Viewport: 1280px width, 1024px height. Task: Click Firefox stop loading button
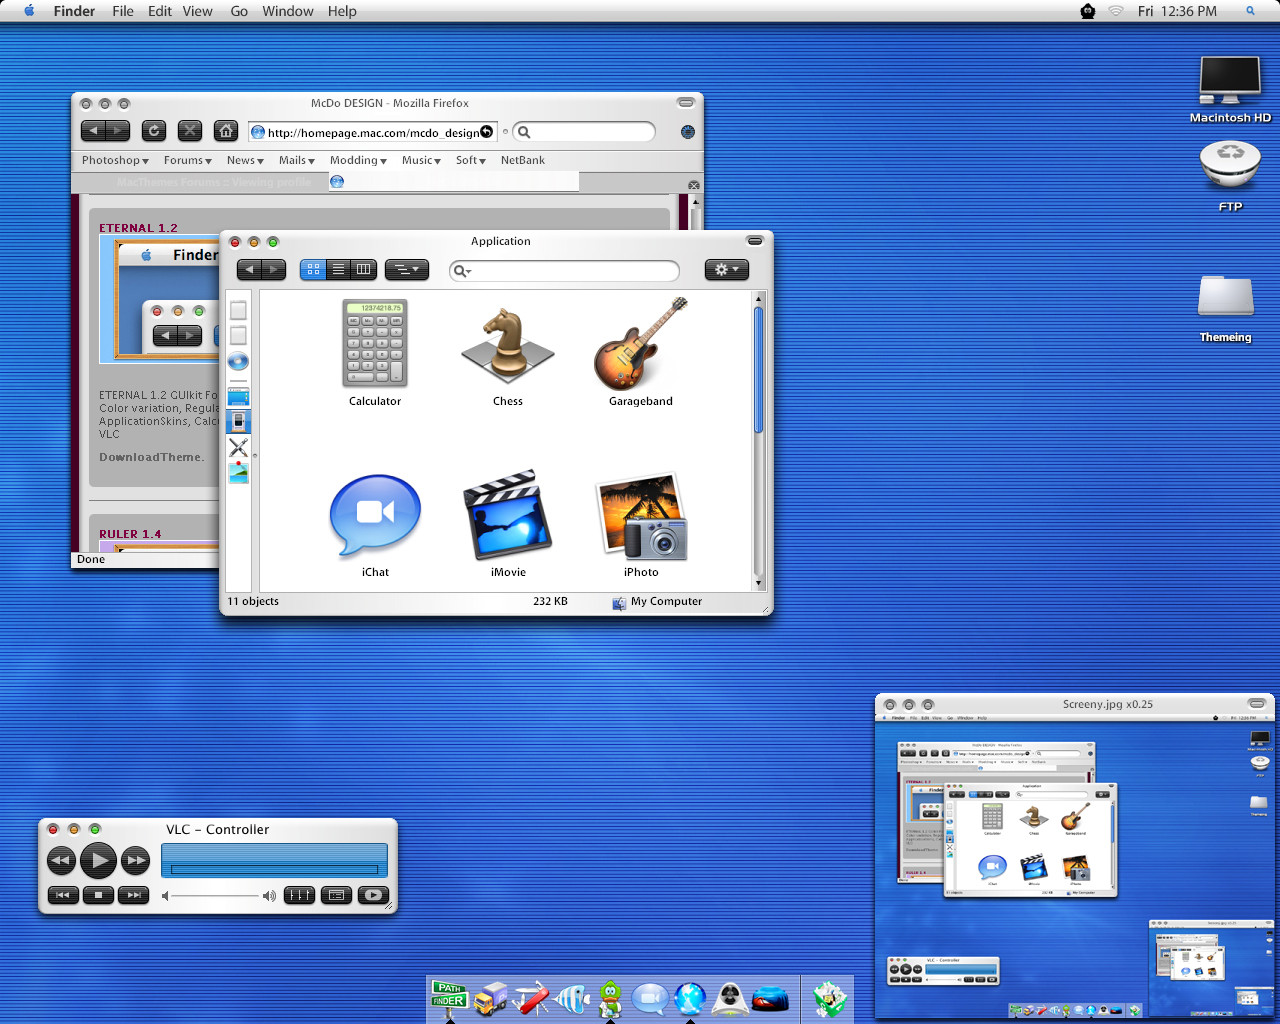click(190, 130)
